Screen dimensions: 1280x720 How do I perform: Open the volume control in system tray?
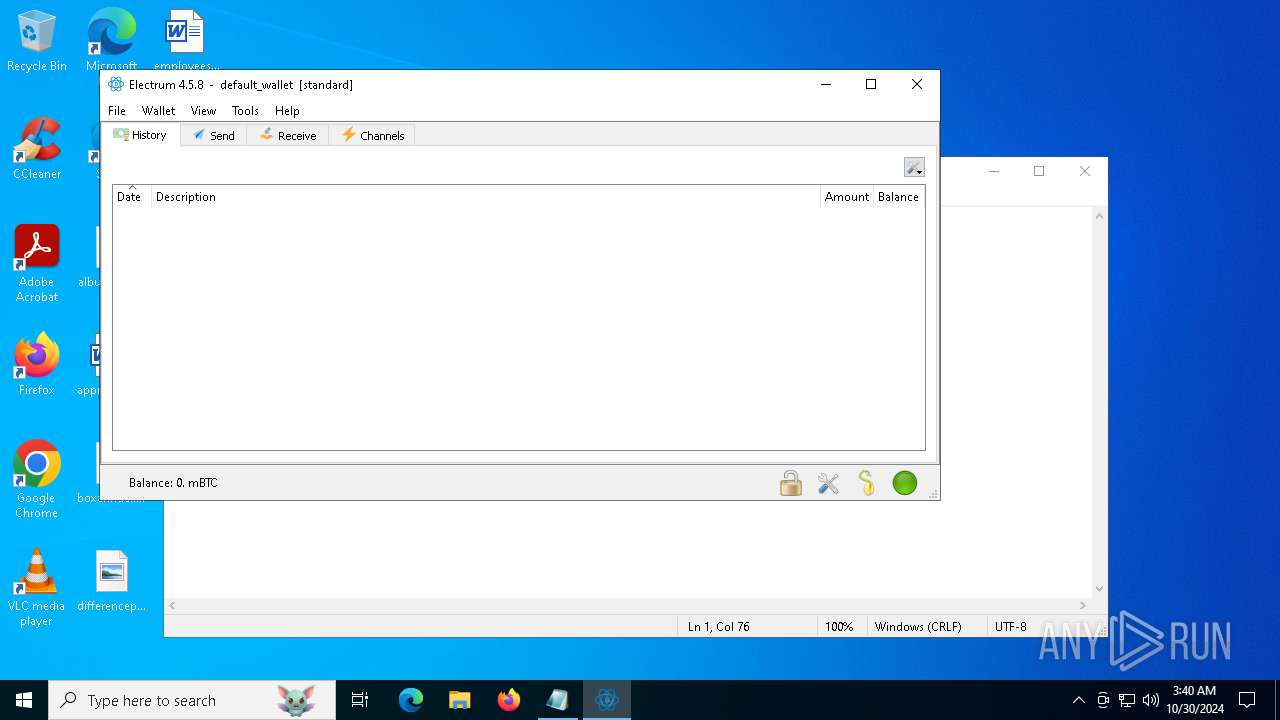(x=1151, y=700)
